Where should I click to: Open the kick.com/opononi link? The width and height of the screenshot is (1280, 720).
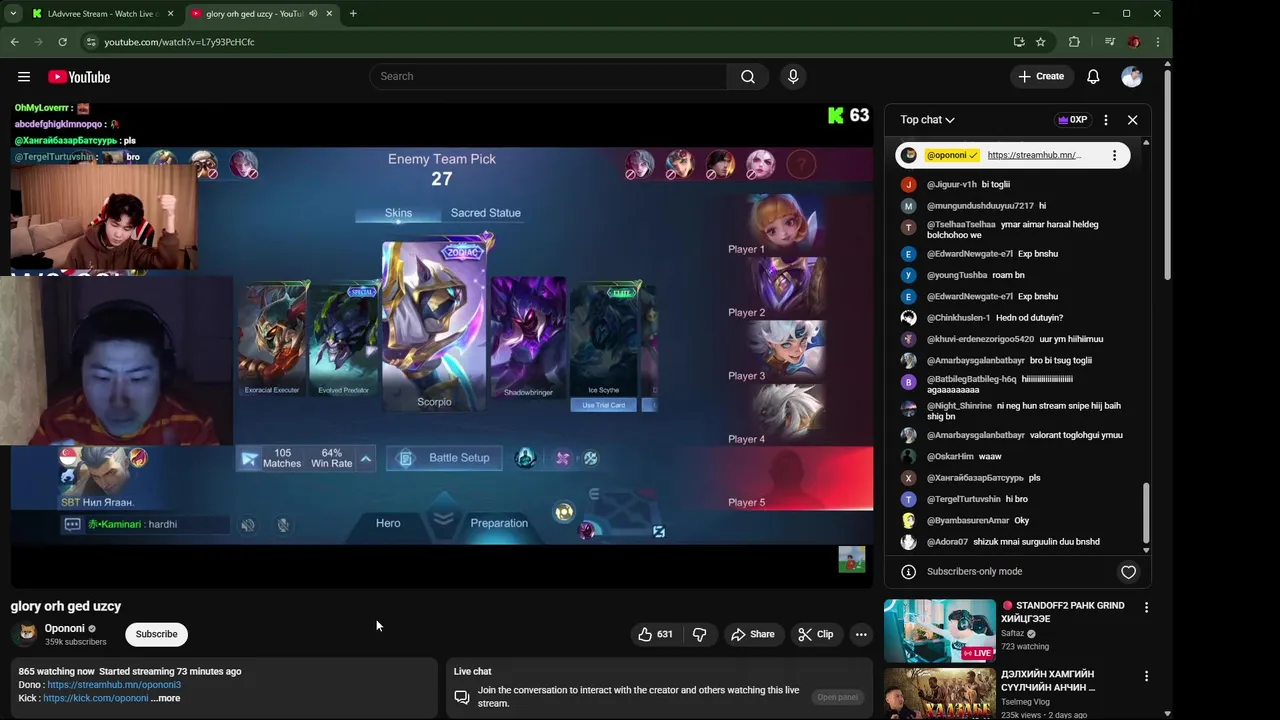(x=95, y=698)
